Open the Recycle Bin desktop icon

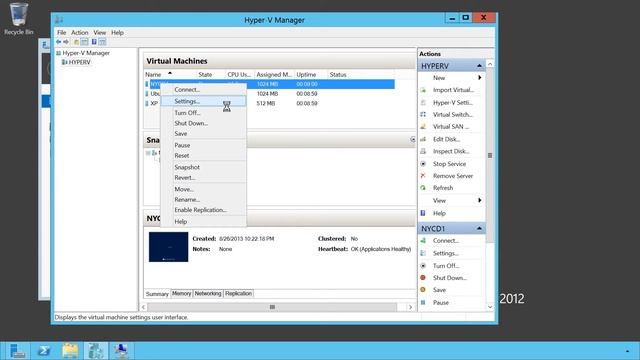point(18,19)
